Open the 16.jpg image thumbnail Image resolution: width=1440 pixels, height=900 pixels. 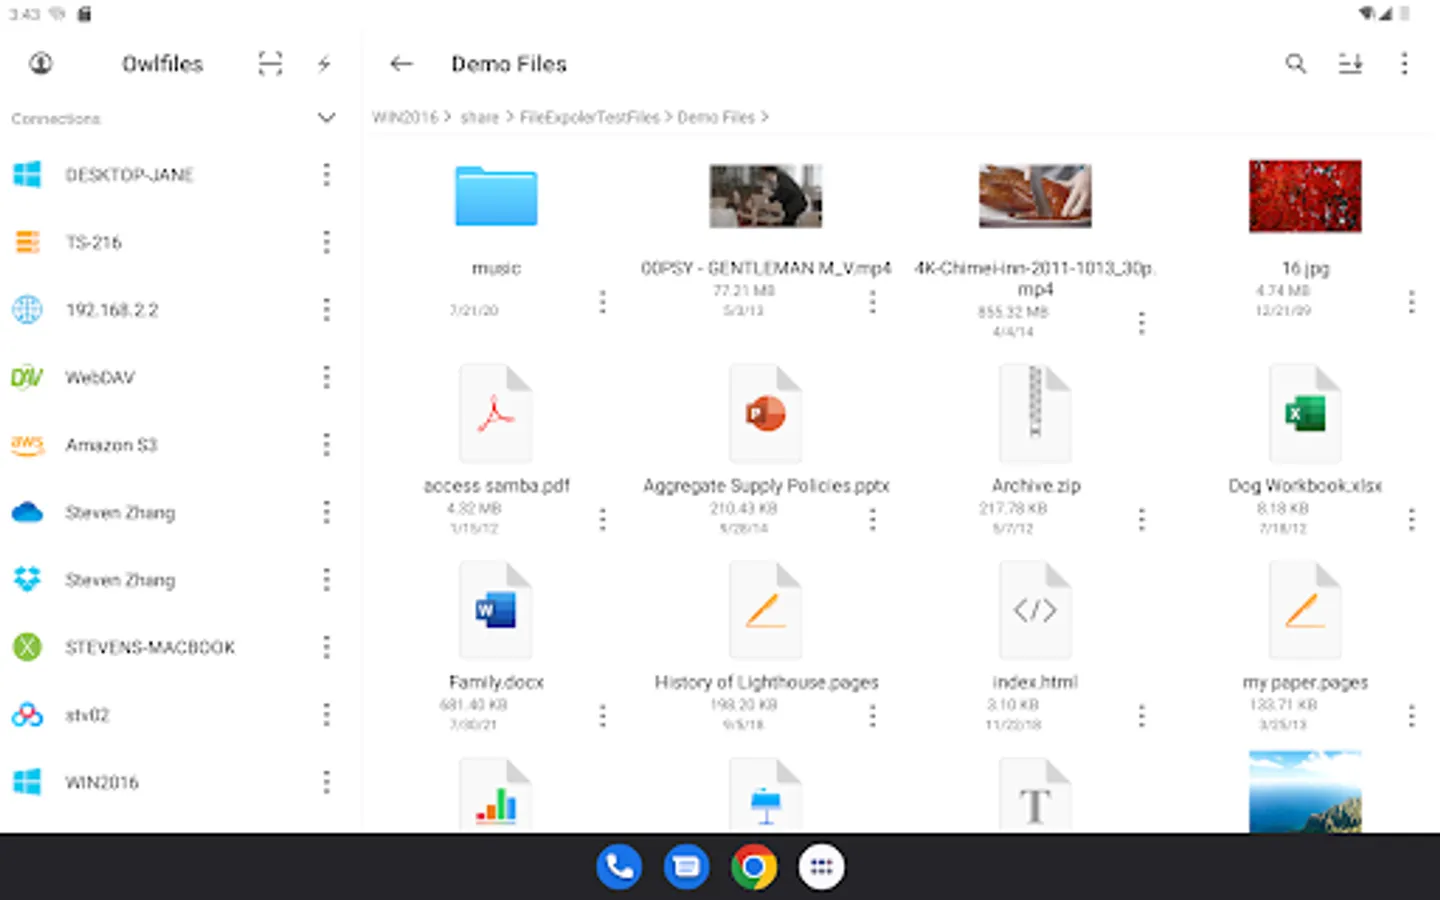click(1305, 196)
